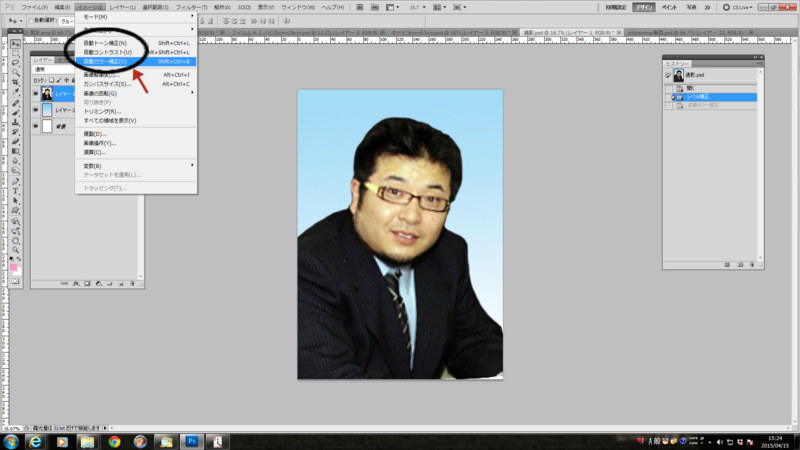Expand the 変数(B) submenu
The height and width of the screenshot is (450, 800).
pyautogui.click(x=136, y=166)
